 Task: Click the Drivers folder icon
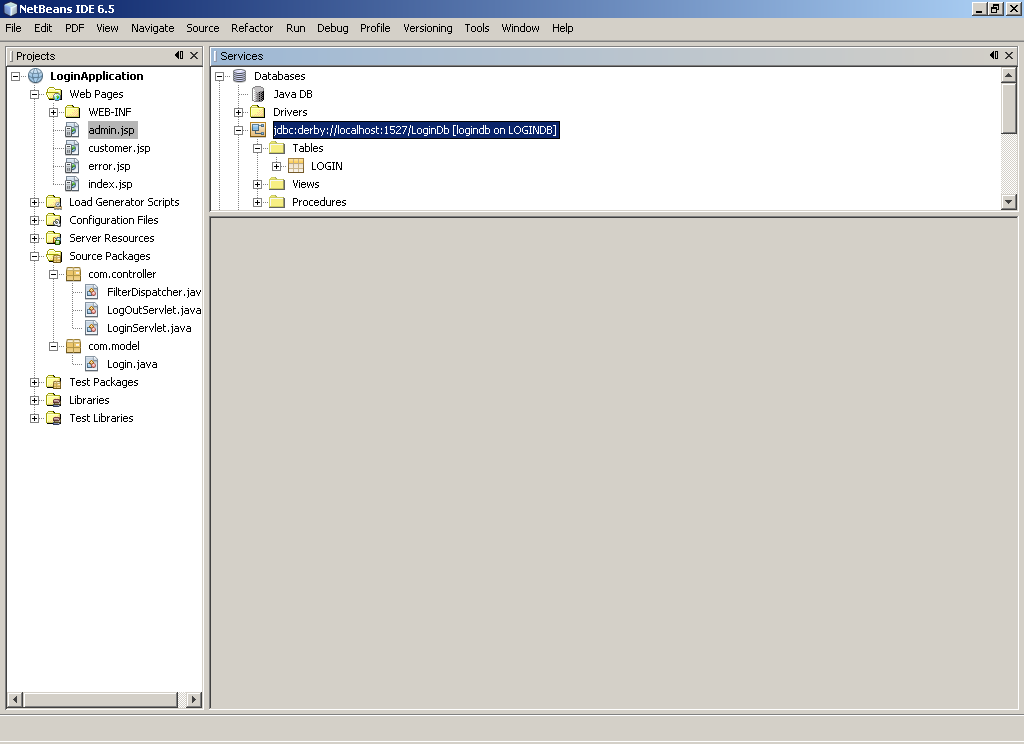[257, 112]
